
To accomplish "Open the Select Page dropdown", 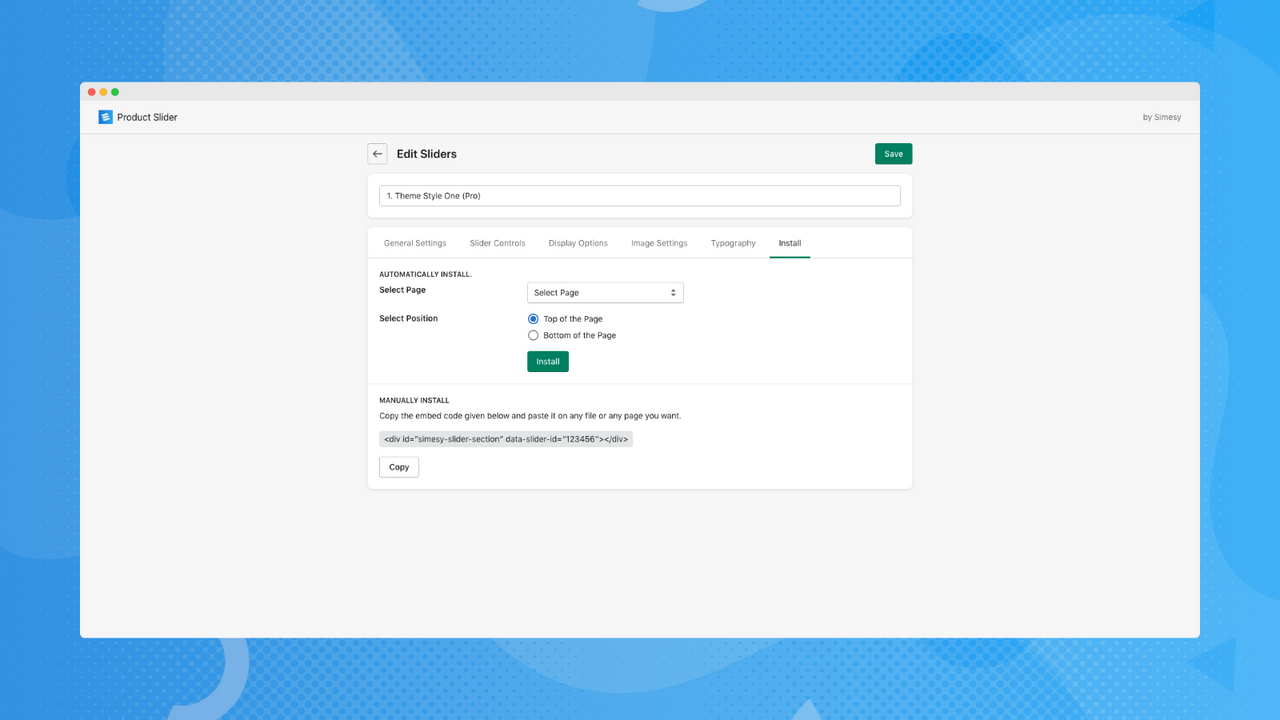I will 605,293.
